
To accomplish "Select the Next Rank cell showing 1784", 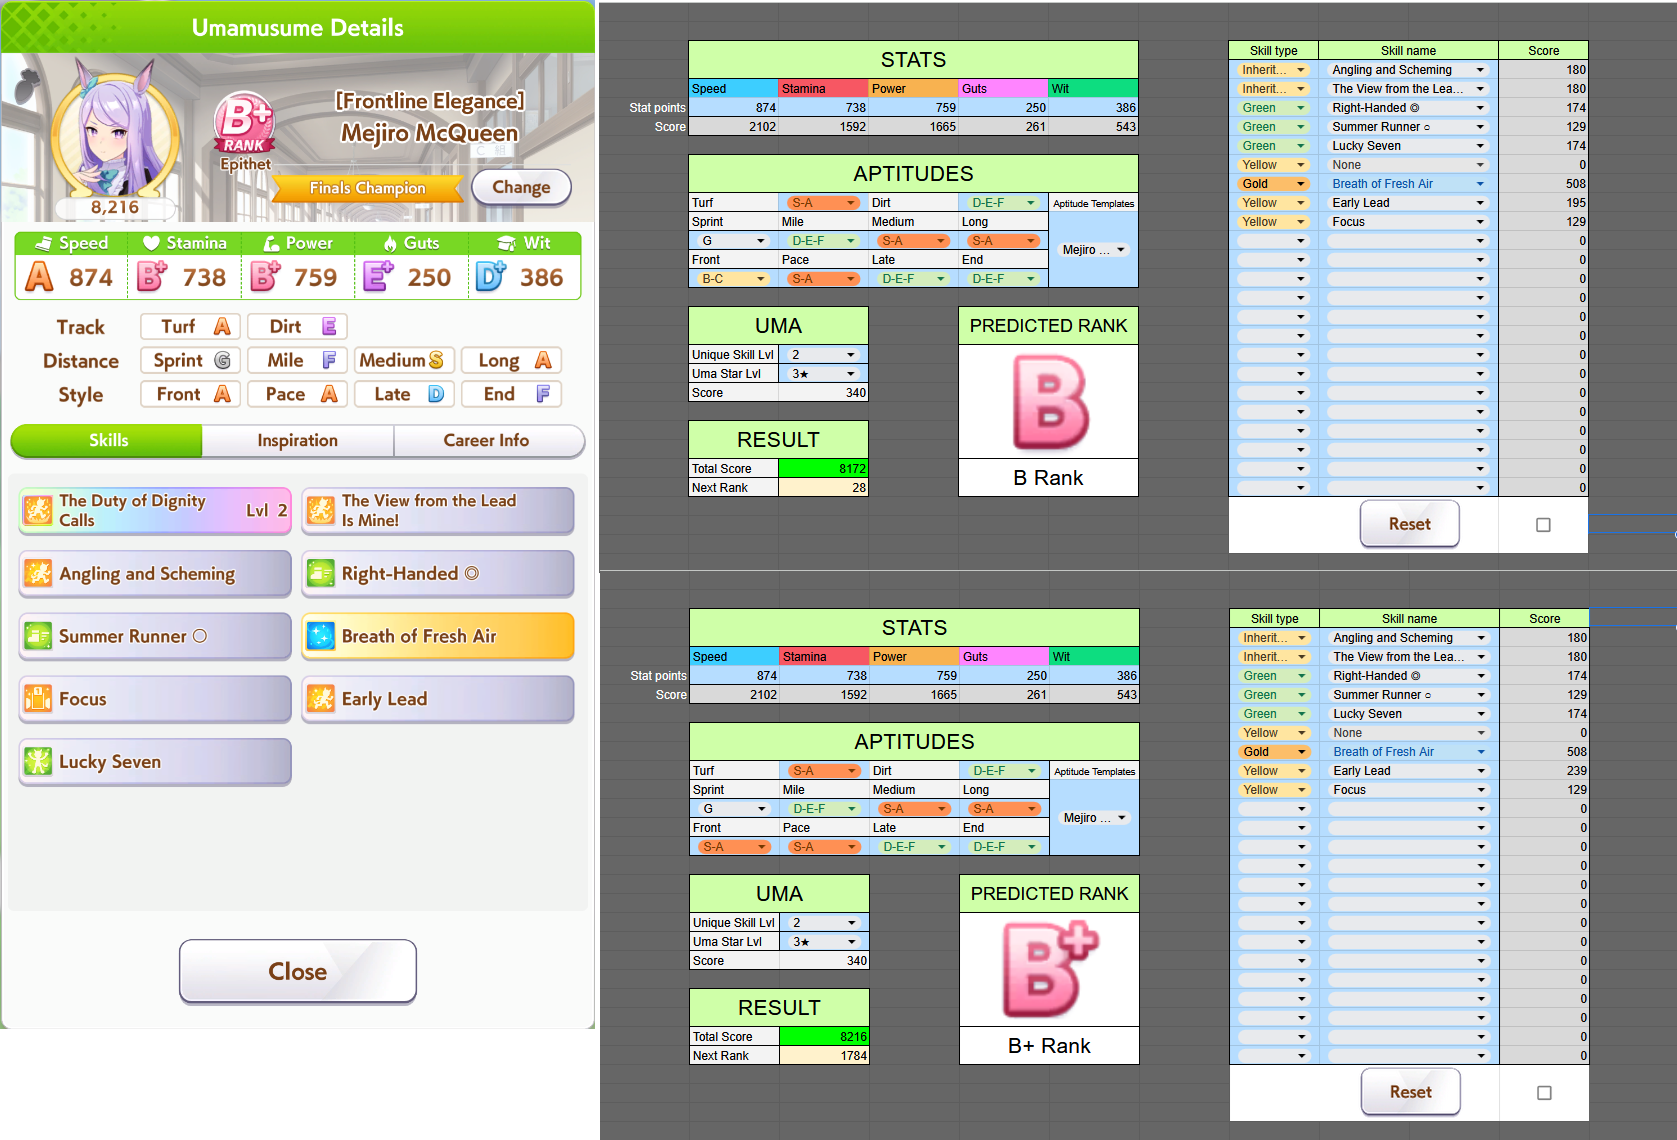I will tap(824, 1056).
